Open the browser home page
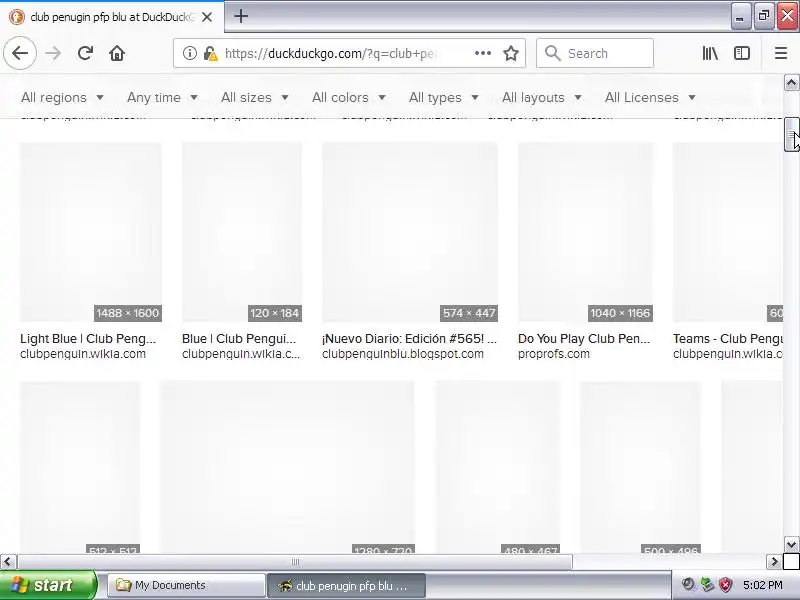Image resolution: width=800 pixels, height=600 pixels. click(x=117, y=53)
